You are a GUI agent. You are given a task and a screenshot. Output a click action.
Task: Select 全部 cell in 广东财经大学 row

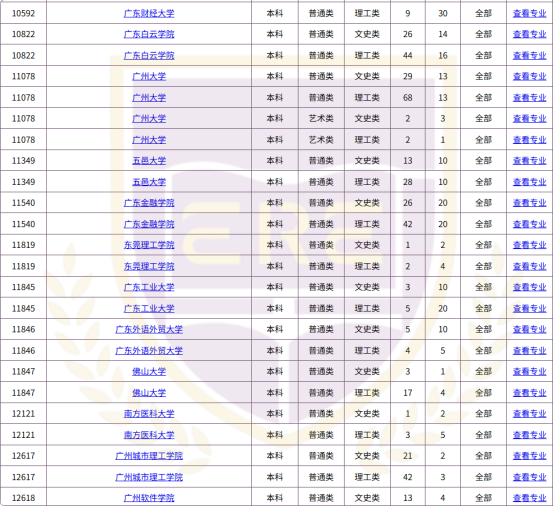tap(483, 13)
